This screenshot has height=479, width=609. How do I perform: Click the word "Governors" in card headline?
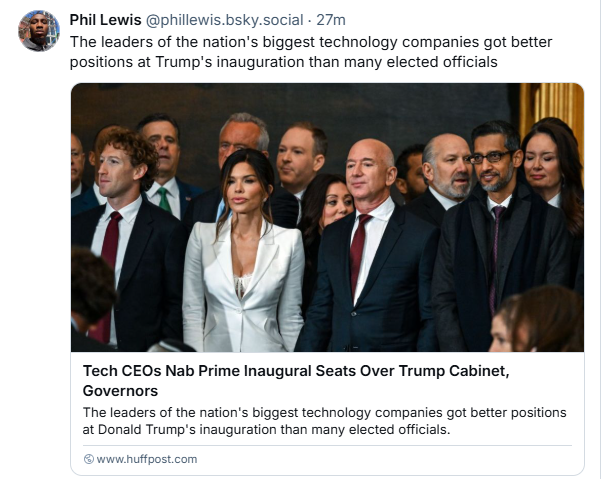coord(120,391)
